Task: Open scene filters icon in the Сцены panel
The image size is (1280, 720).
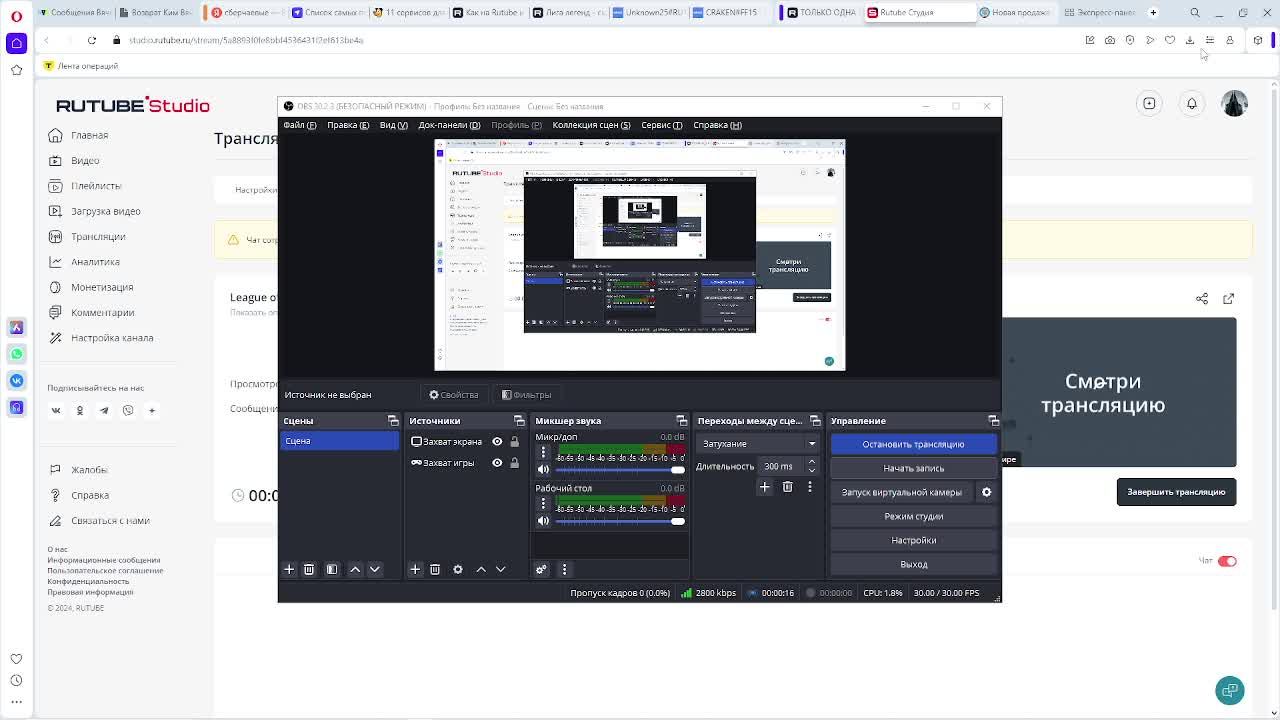Action: (332, 569)
